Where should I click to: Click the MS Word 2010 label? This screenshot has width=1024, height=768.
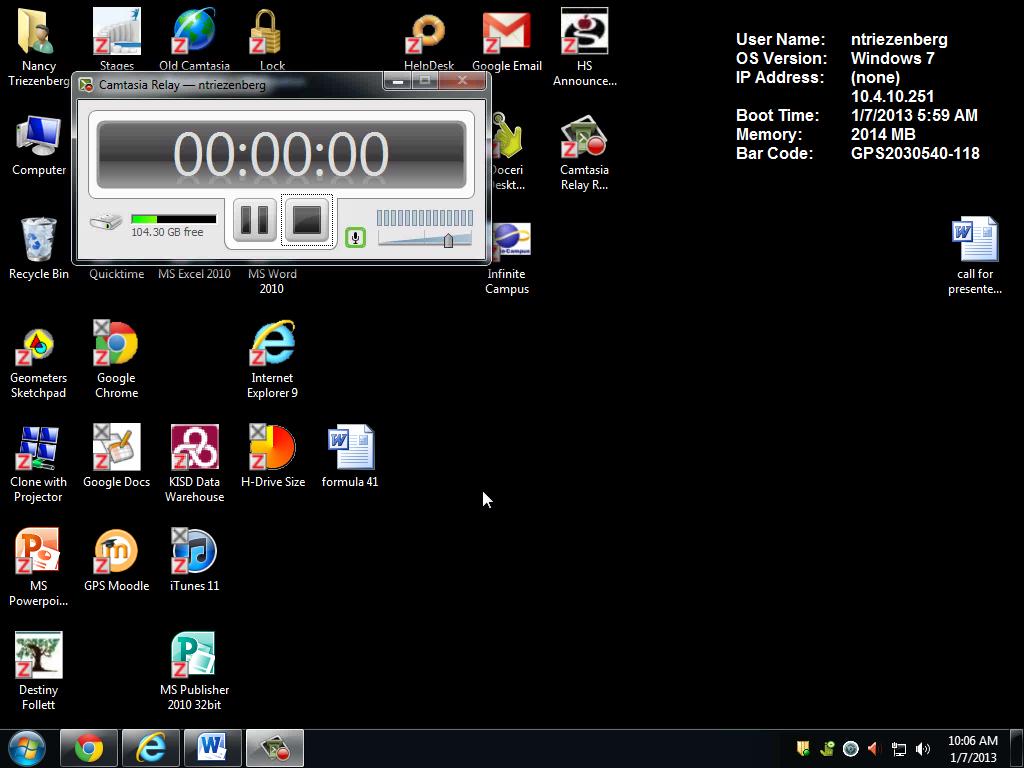click(x=272, y=281)
